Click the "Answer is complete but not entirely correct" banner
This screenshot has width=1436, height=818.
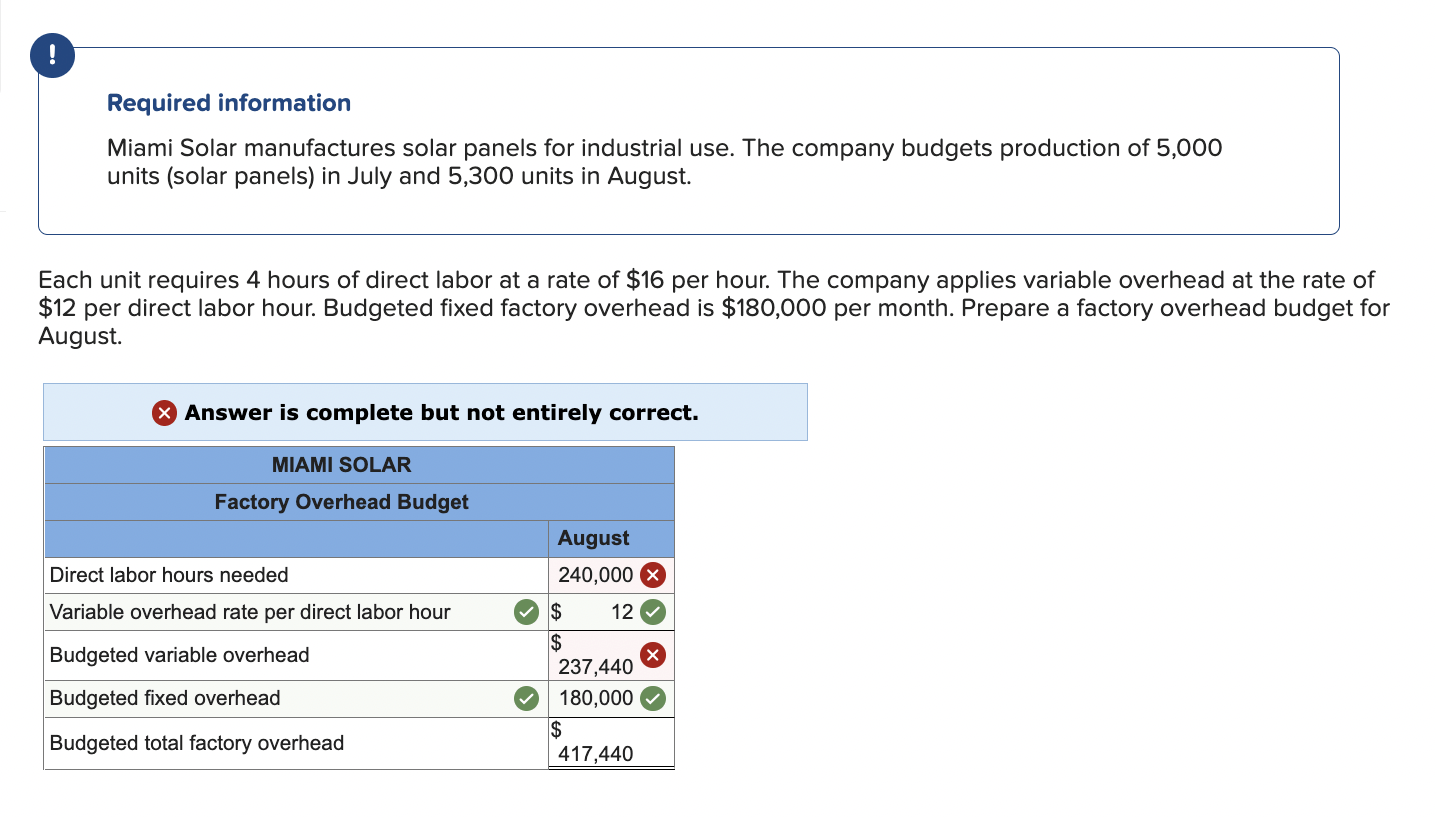pyautogui.click(x=441, y=413)
